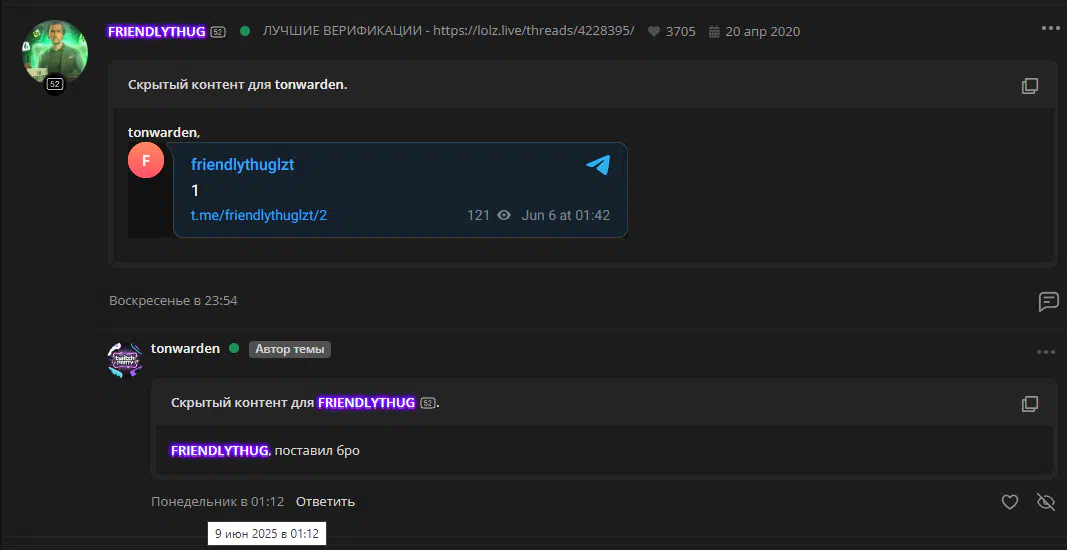Click the comment bubble icon on FRIENDLYTHUG's post
1067x550 pixels.
pos(1049,302)
